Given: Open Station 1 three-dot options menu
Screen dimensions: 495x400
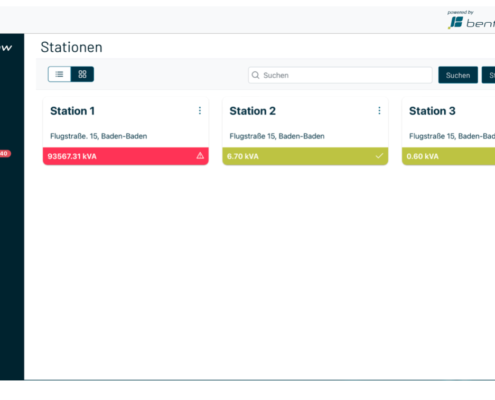Looking at the screenshot, I should point(200,111).
